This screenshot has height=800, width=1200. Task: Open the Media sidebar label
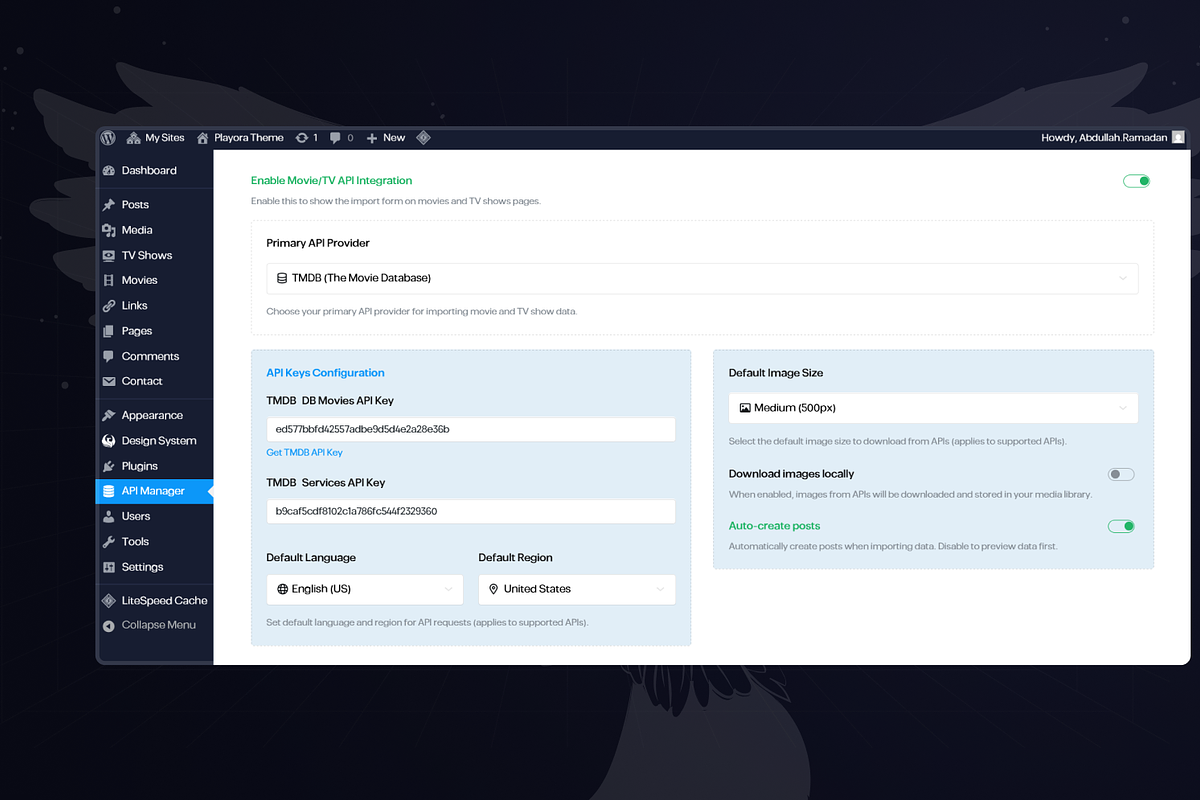[x=137, y=230]
